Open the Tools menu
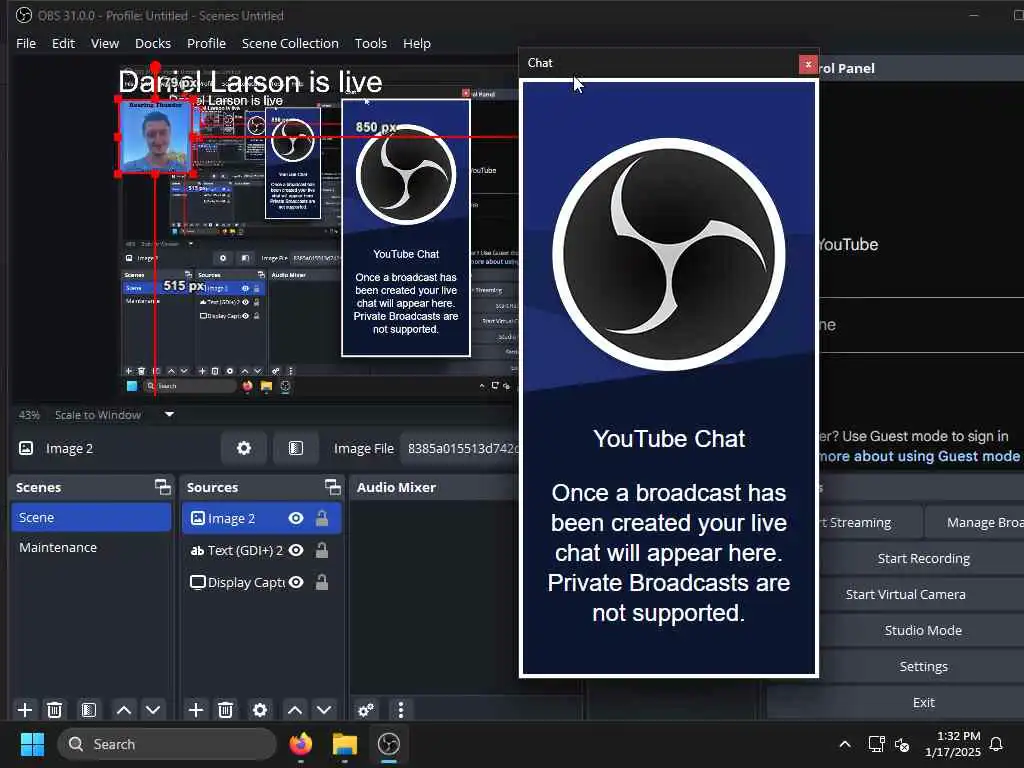1024x768 pixels. tap(370, 43)
